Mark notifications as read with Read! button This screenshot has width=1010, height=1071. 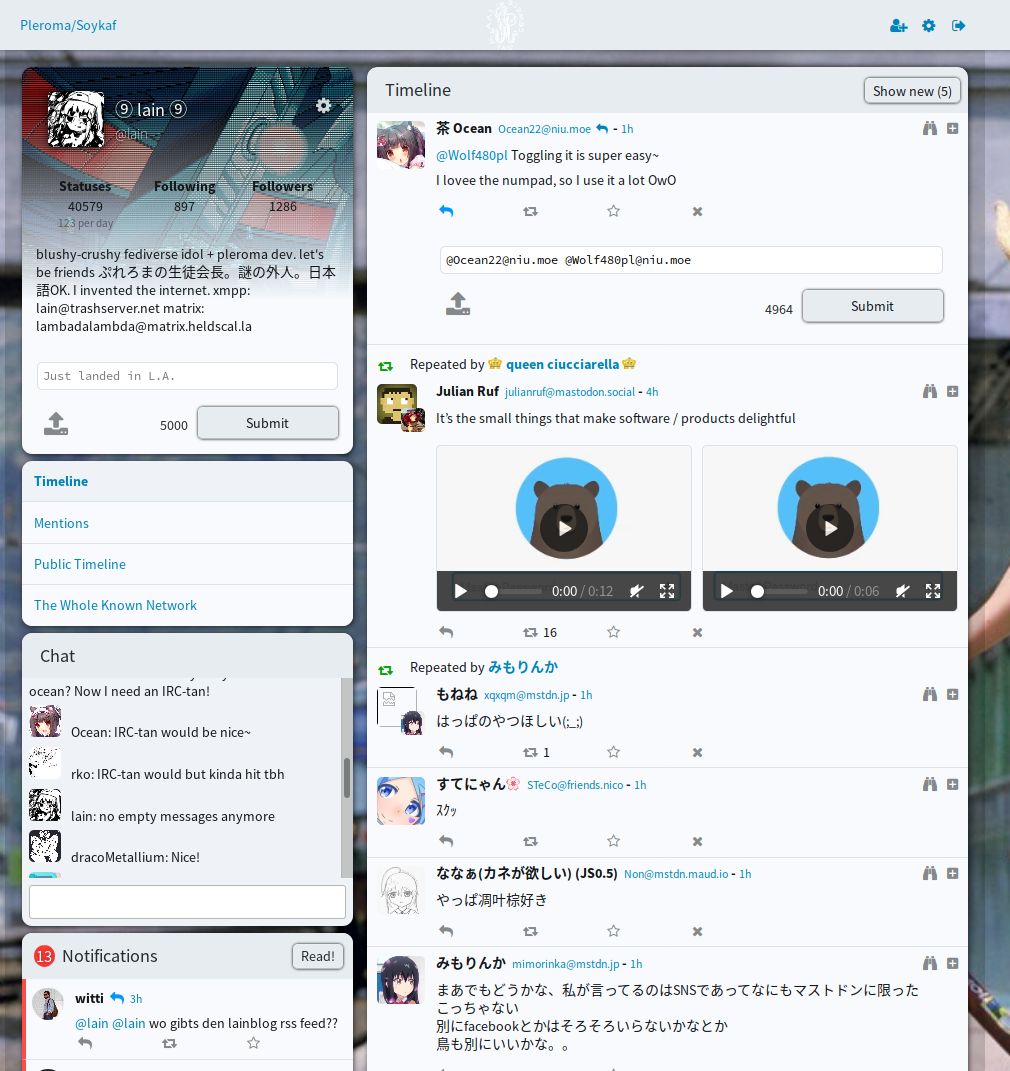[x=317, y=956]
